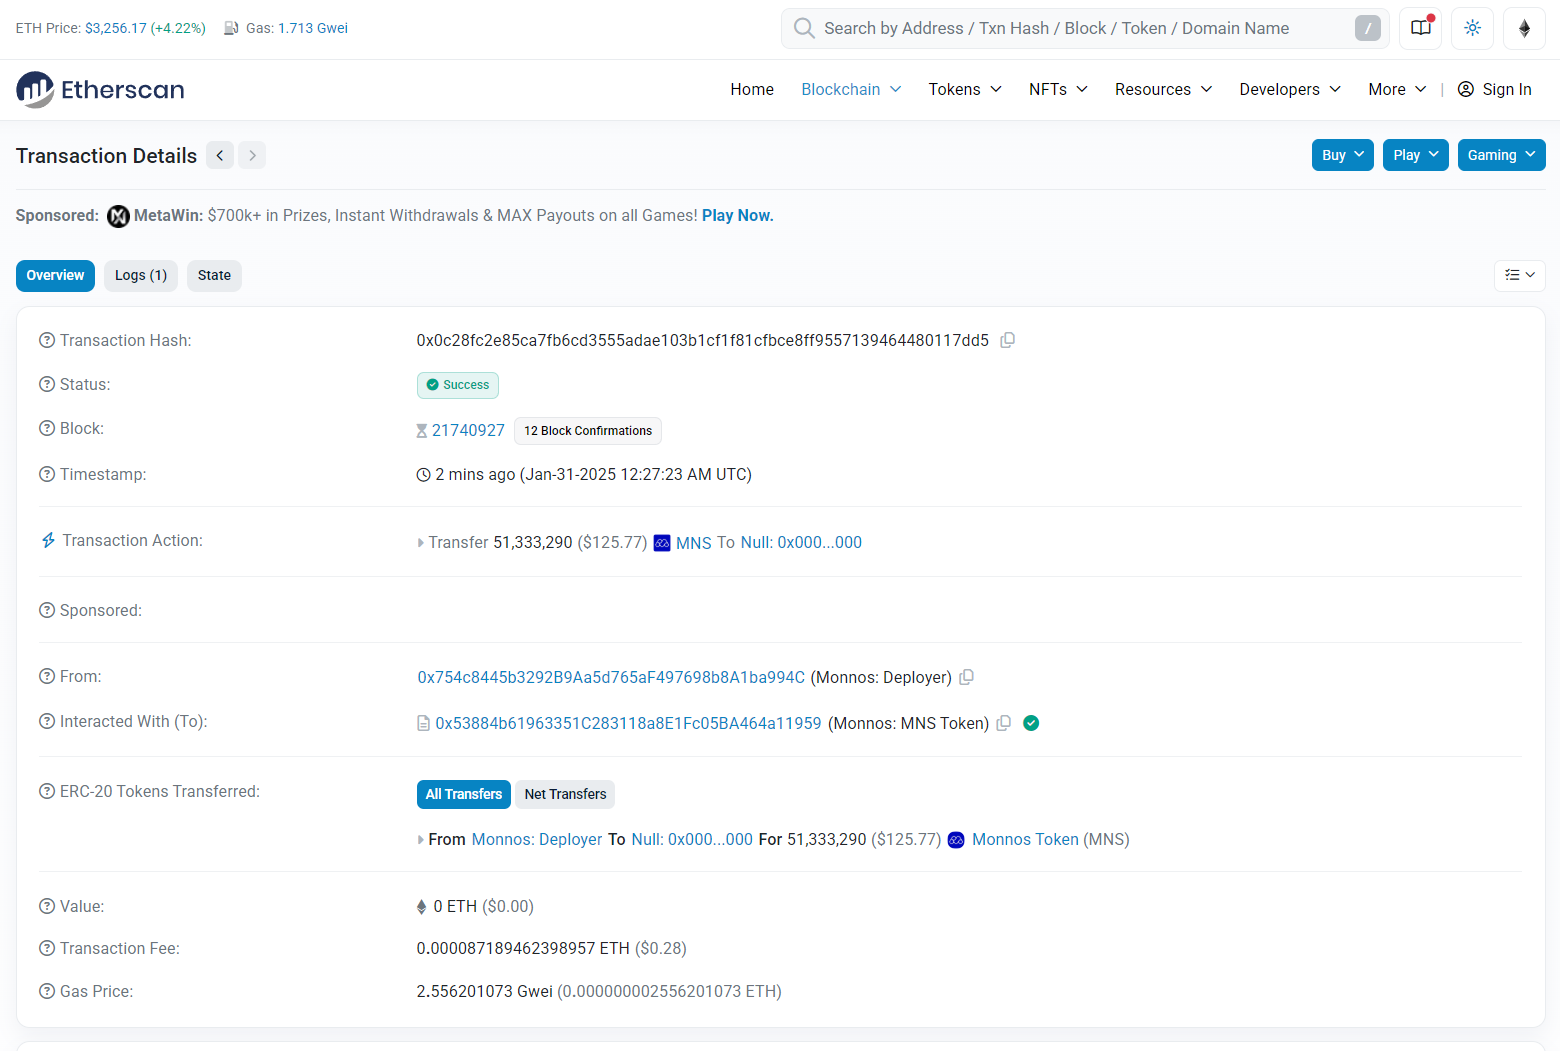Expand the Buy dropdown button
The image size is (1560, 1051).
(x=1343, y=155)
